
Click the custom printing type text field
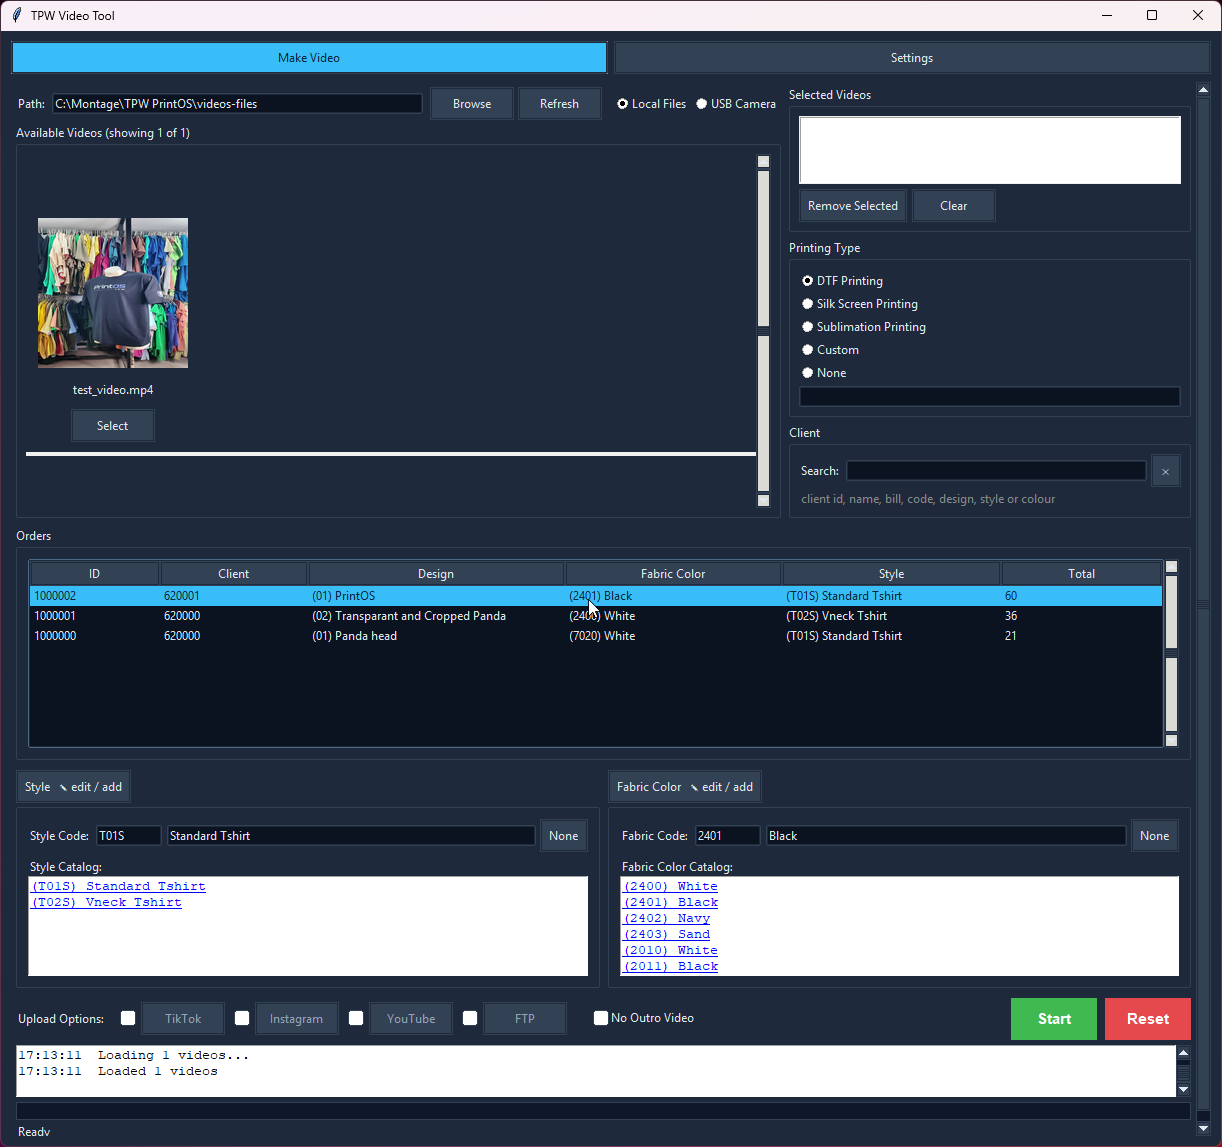(x=990, y=397)
